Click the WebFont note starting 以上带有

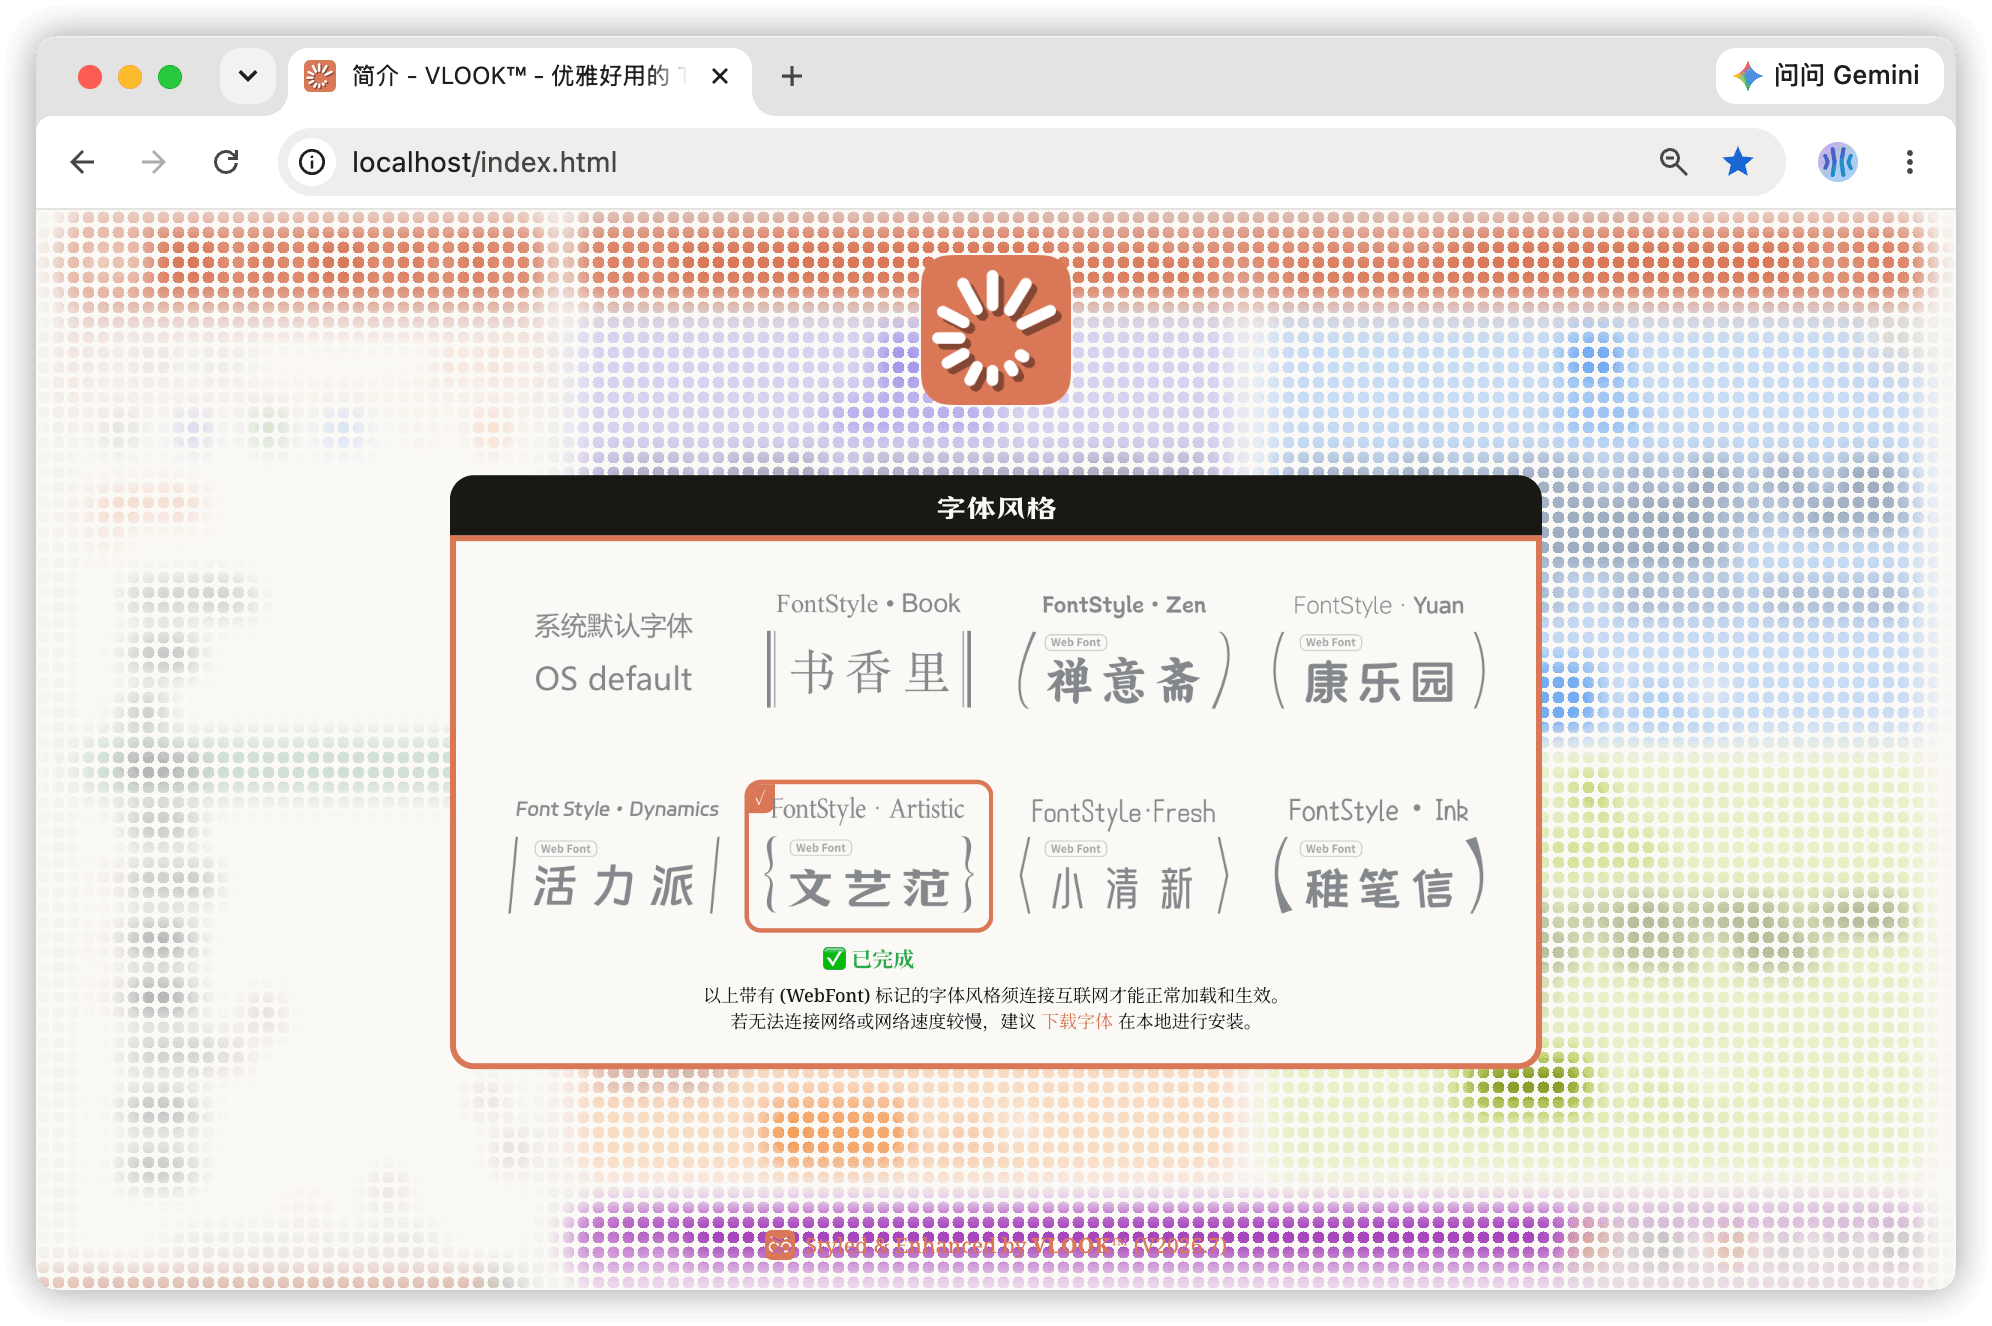point(994,995)
